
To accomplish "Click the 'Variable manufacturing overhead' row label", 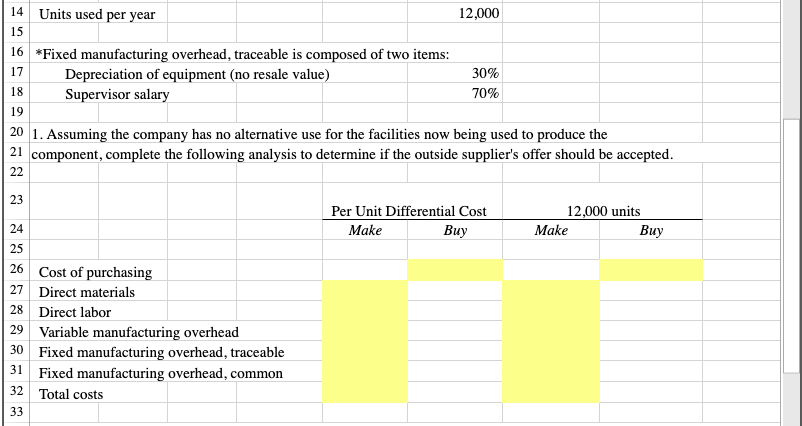I will coord(139,332).
